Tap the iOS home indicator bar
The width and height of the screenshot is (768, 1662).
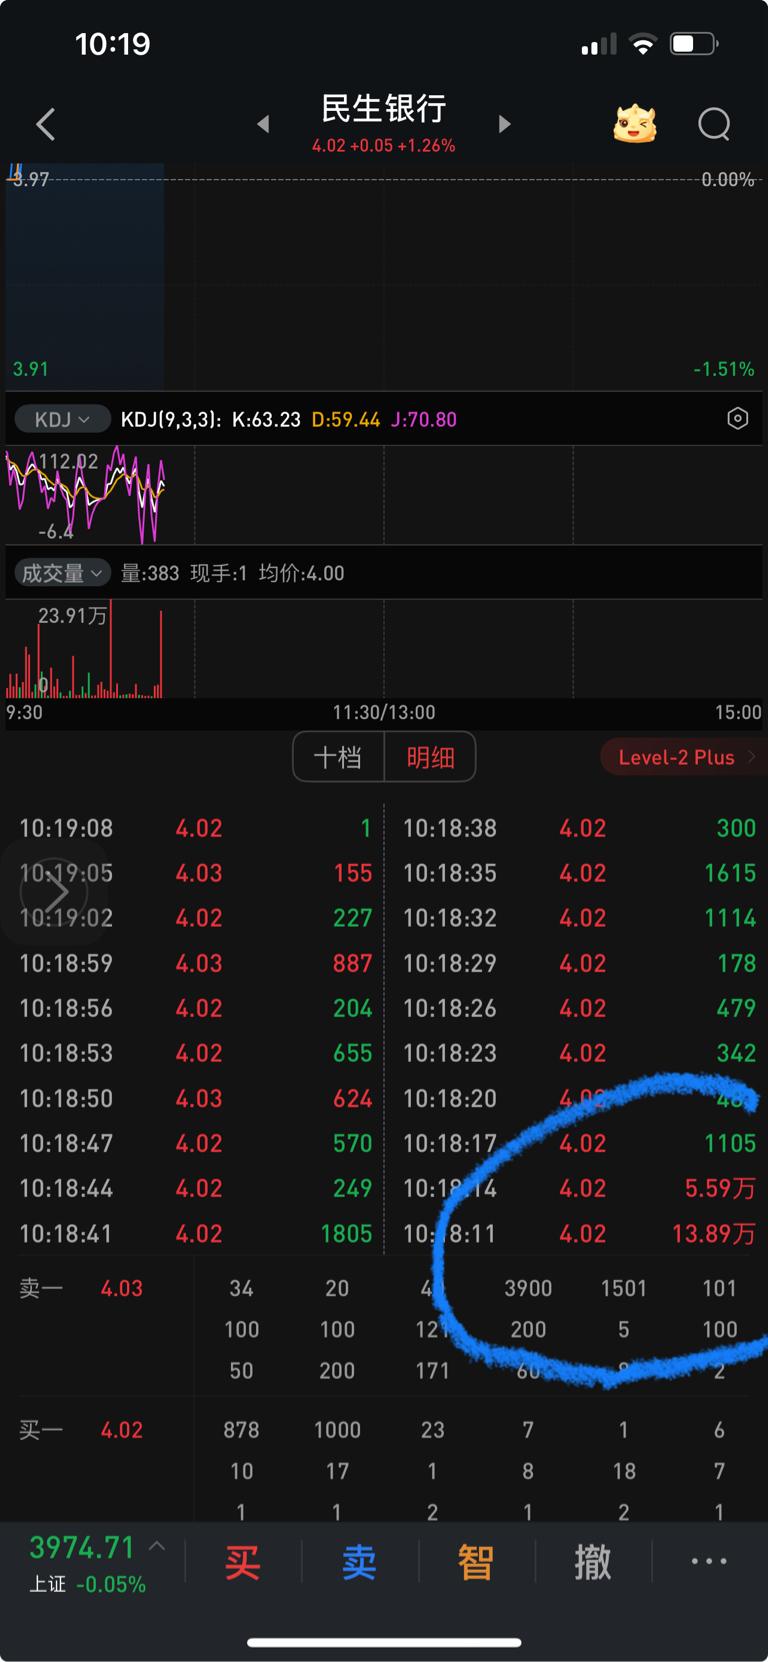coord(384,1642)
